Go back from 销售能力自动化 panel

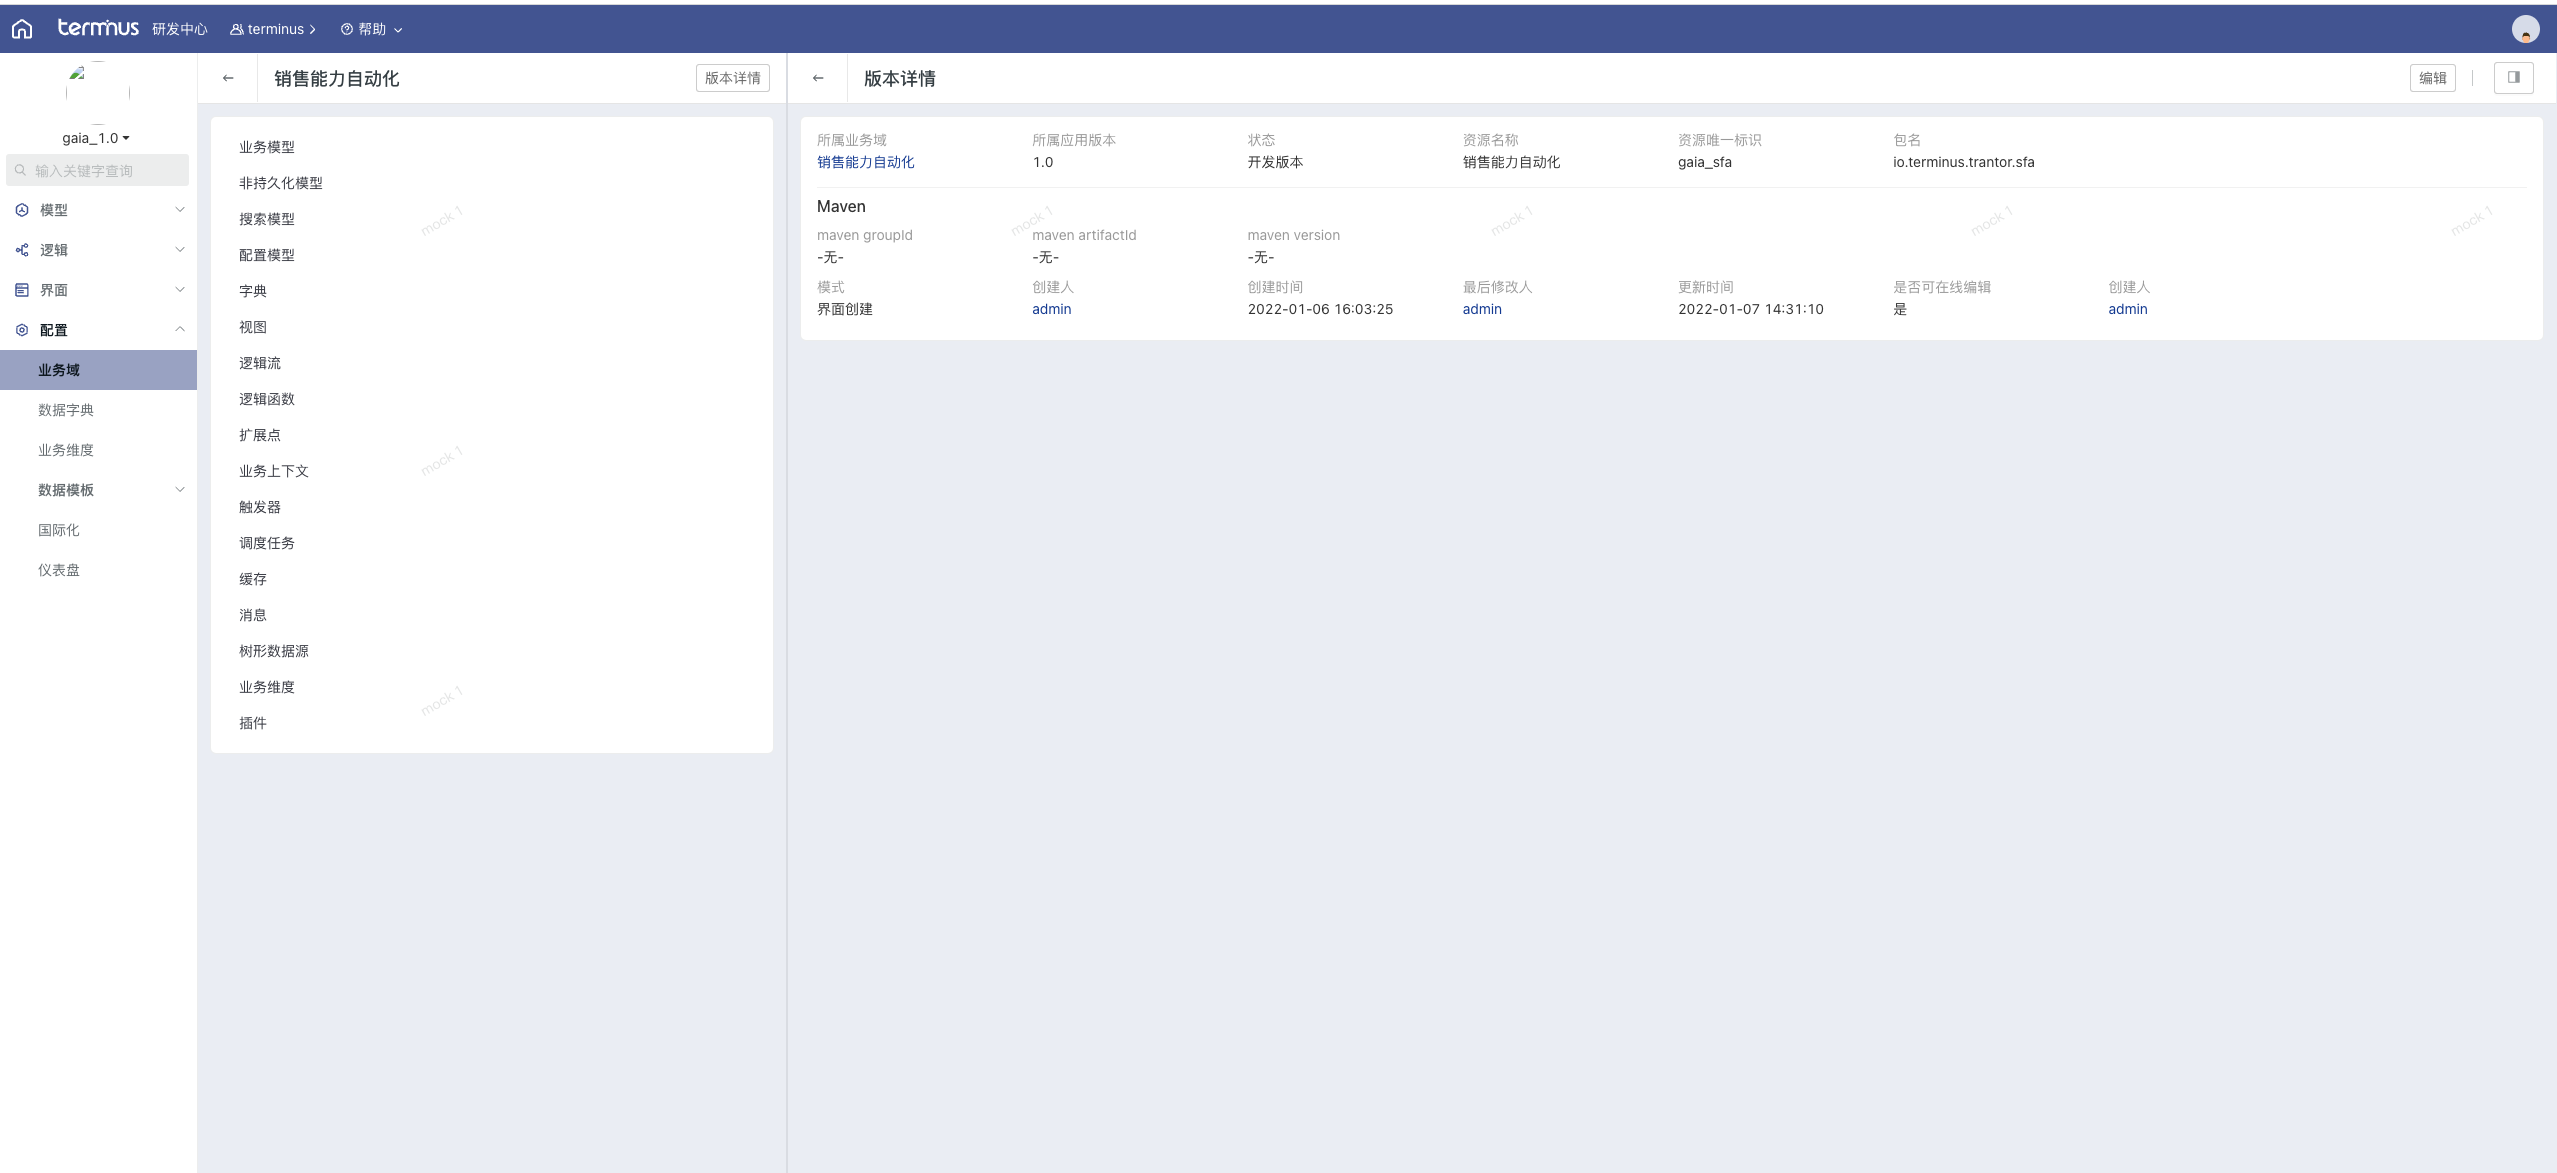[x=228, y=78]
